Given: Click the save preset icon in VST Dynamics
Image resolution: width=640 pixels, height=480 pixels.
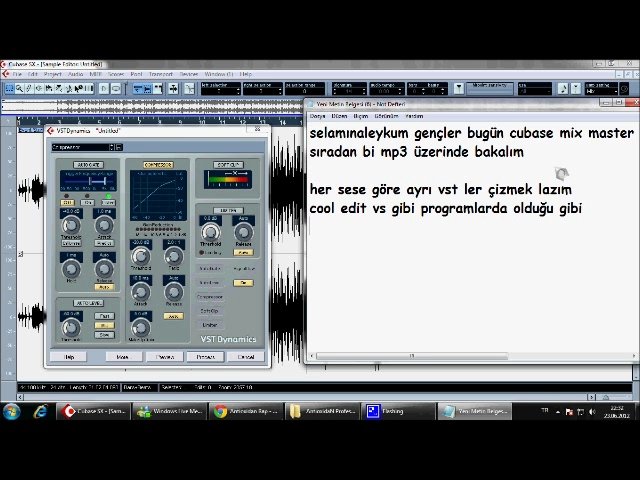Looking at the screenshot, I should click(119, 147).
